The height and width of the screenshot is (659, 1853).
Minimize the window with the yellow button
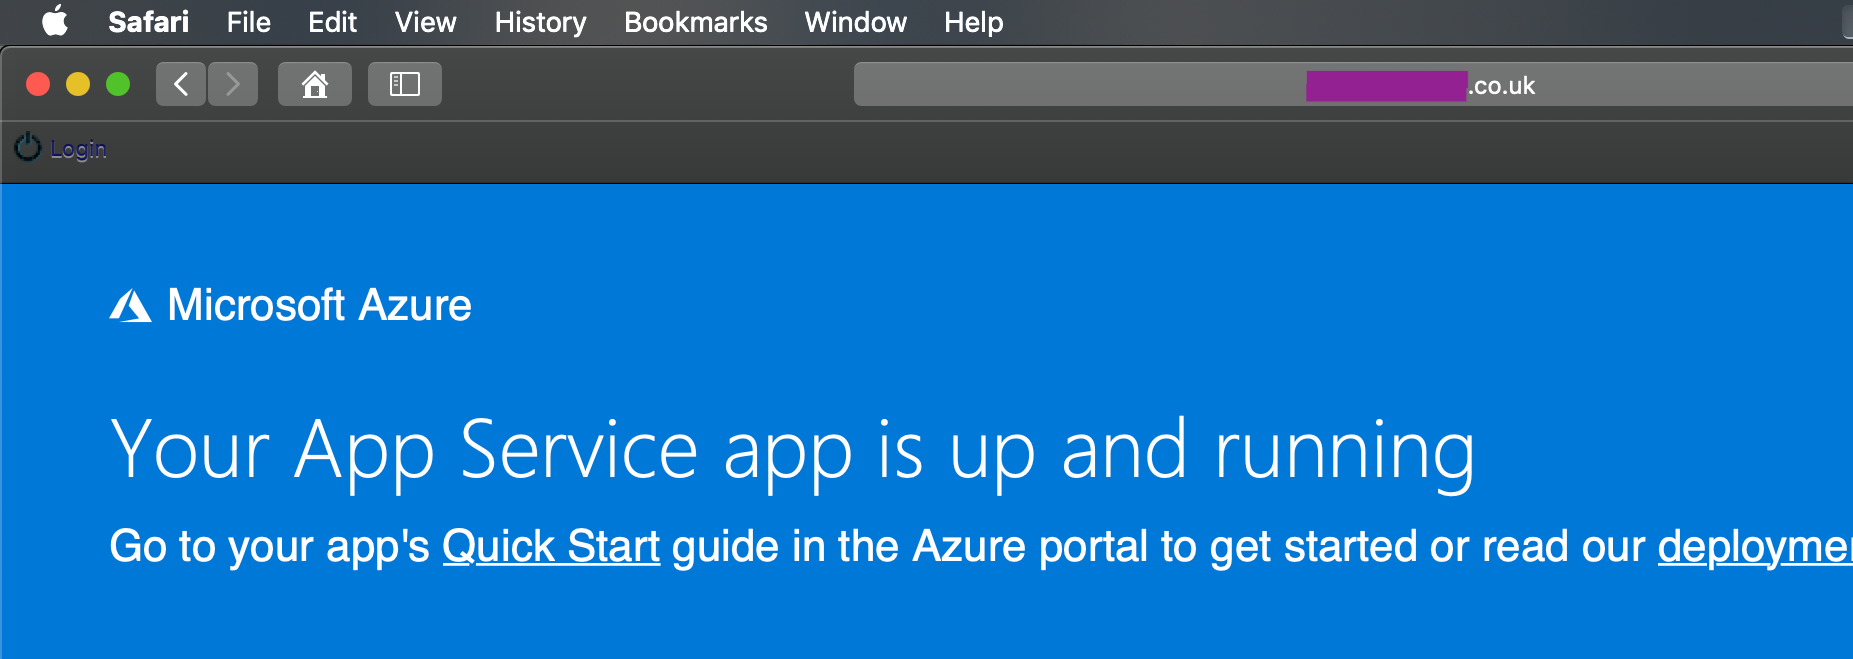pyautogui.click(x=78, y=84)
